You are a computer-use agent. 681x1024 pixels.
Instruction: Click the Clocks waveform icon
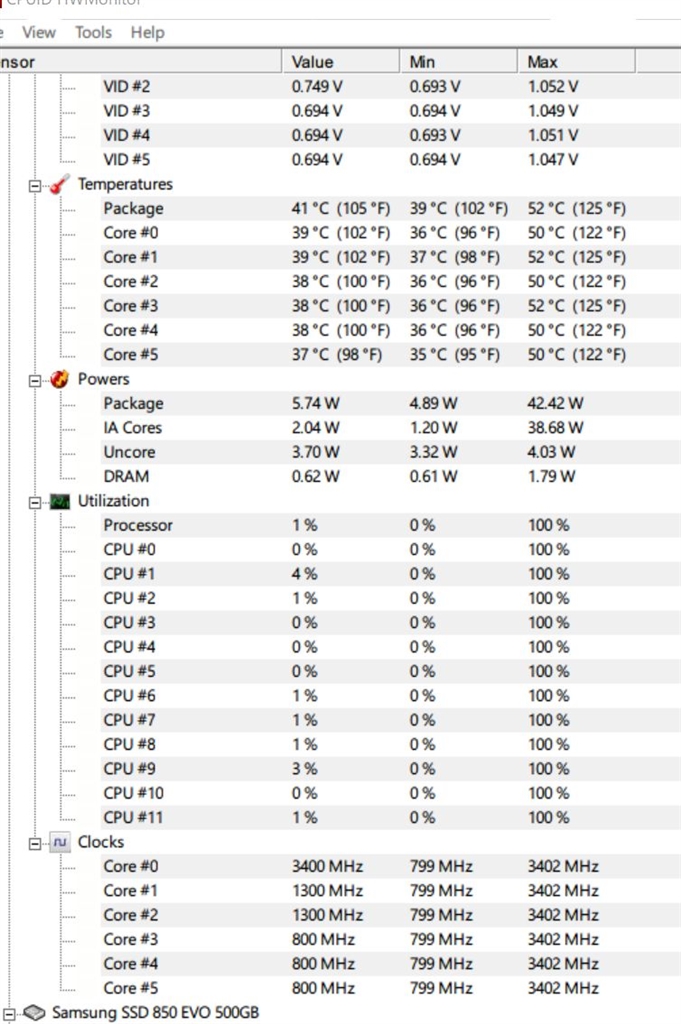60,842
